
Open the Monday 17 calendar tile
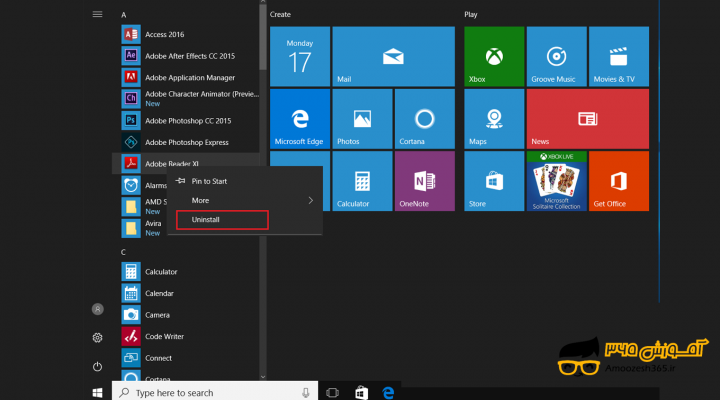300,56
